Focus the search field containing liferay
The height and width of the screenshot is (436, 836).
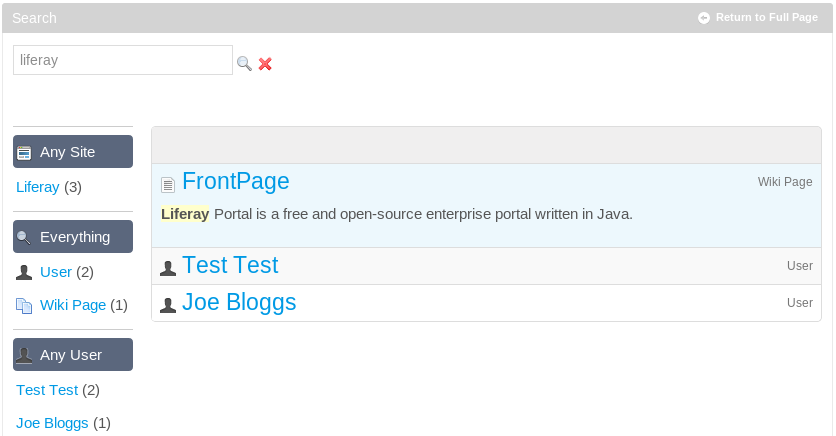click(123, 60)
